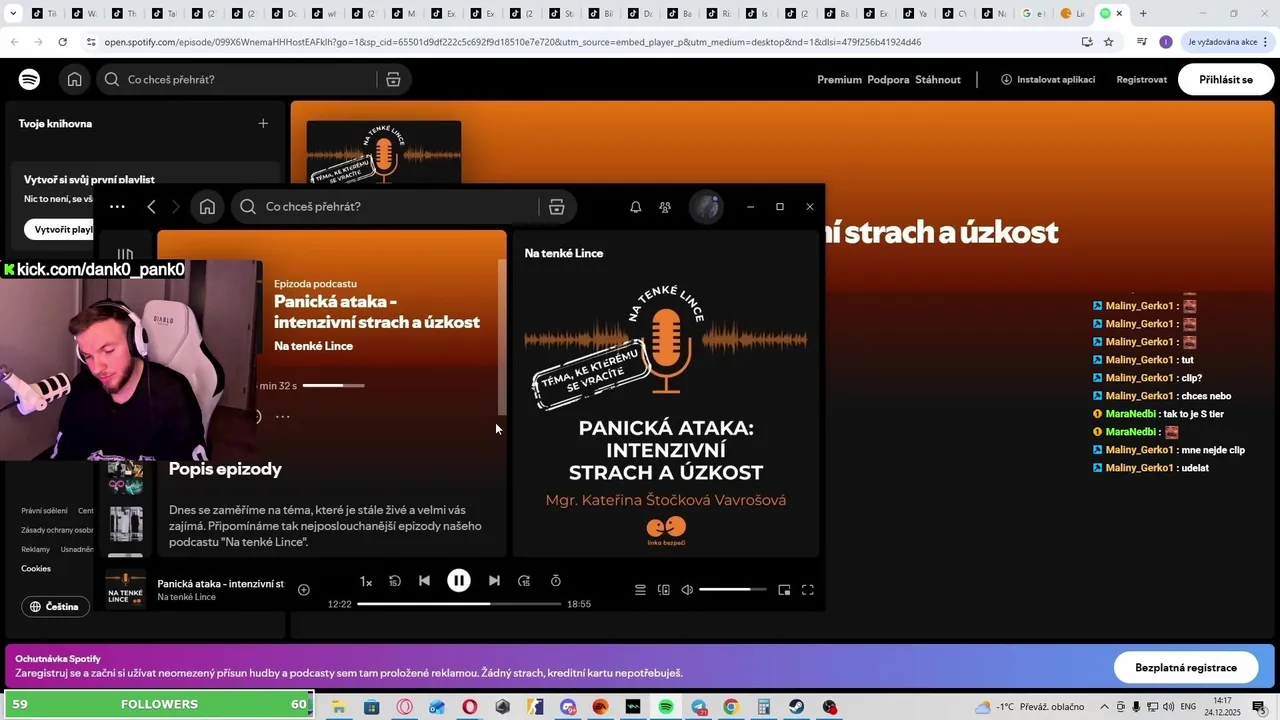Open connect to a device icon

click(x=664, y=590)
